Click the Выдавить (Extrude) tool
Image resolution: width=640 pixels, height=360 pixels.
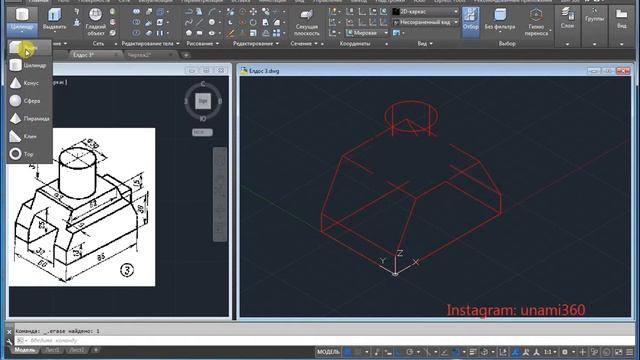(x=54, y=20)
